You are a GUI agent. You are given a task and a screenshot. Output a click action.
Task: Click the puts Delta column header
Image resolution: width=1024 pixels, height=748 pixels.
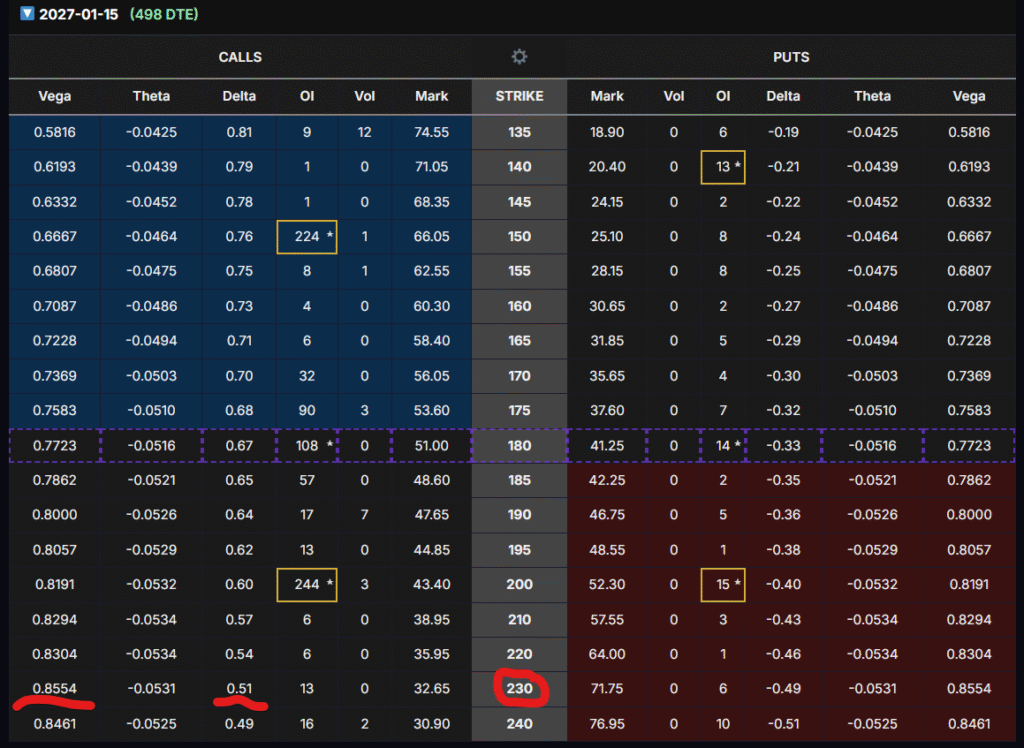(x=784, y=96)
